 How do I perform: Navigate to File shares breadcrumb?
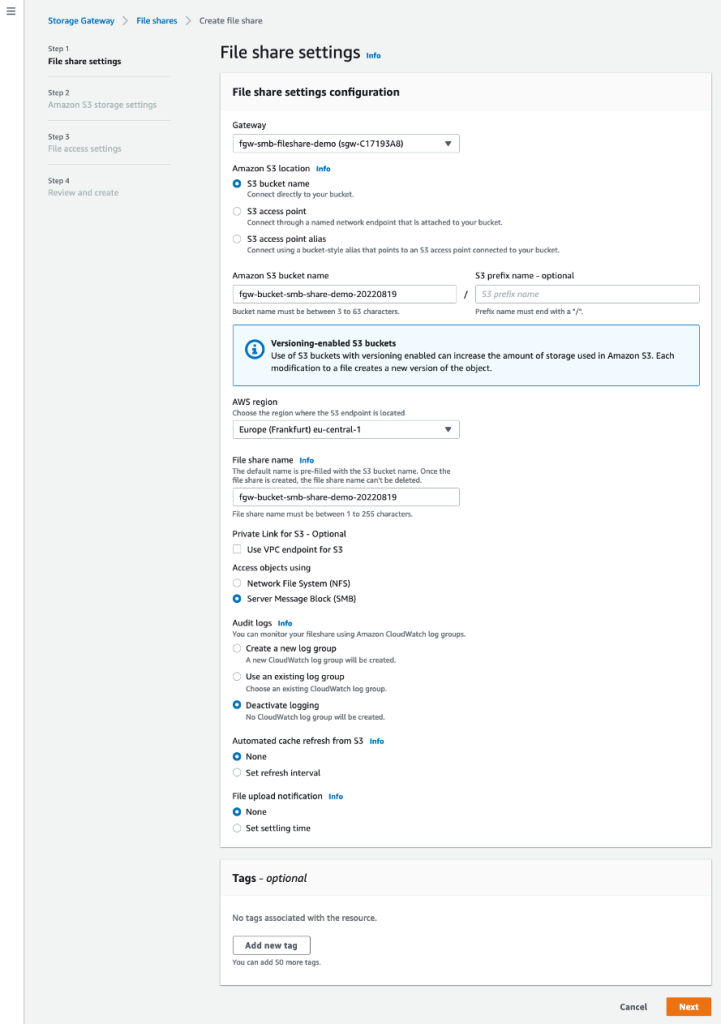[156, 19]
